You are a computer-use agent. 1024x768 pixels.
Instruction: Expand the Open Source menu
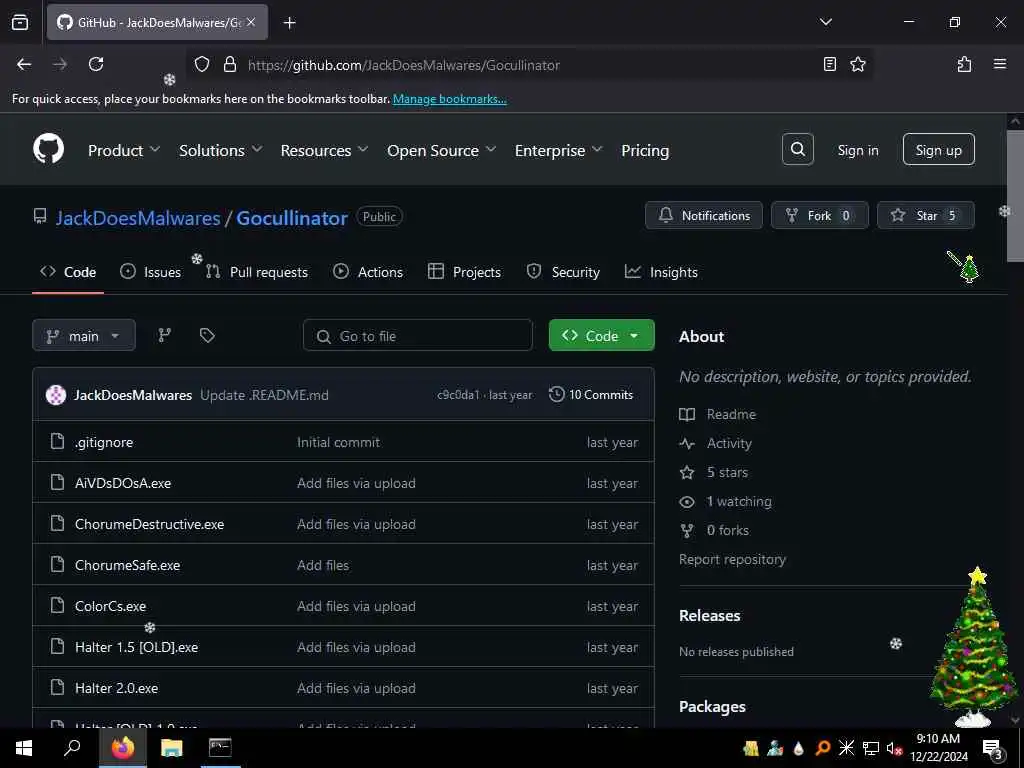point(441,150)
